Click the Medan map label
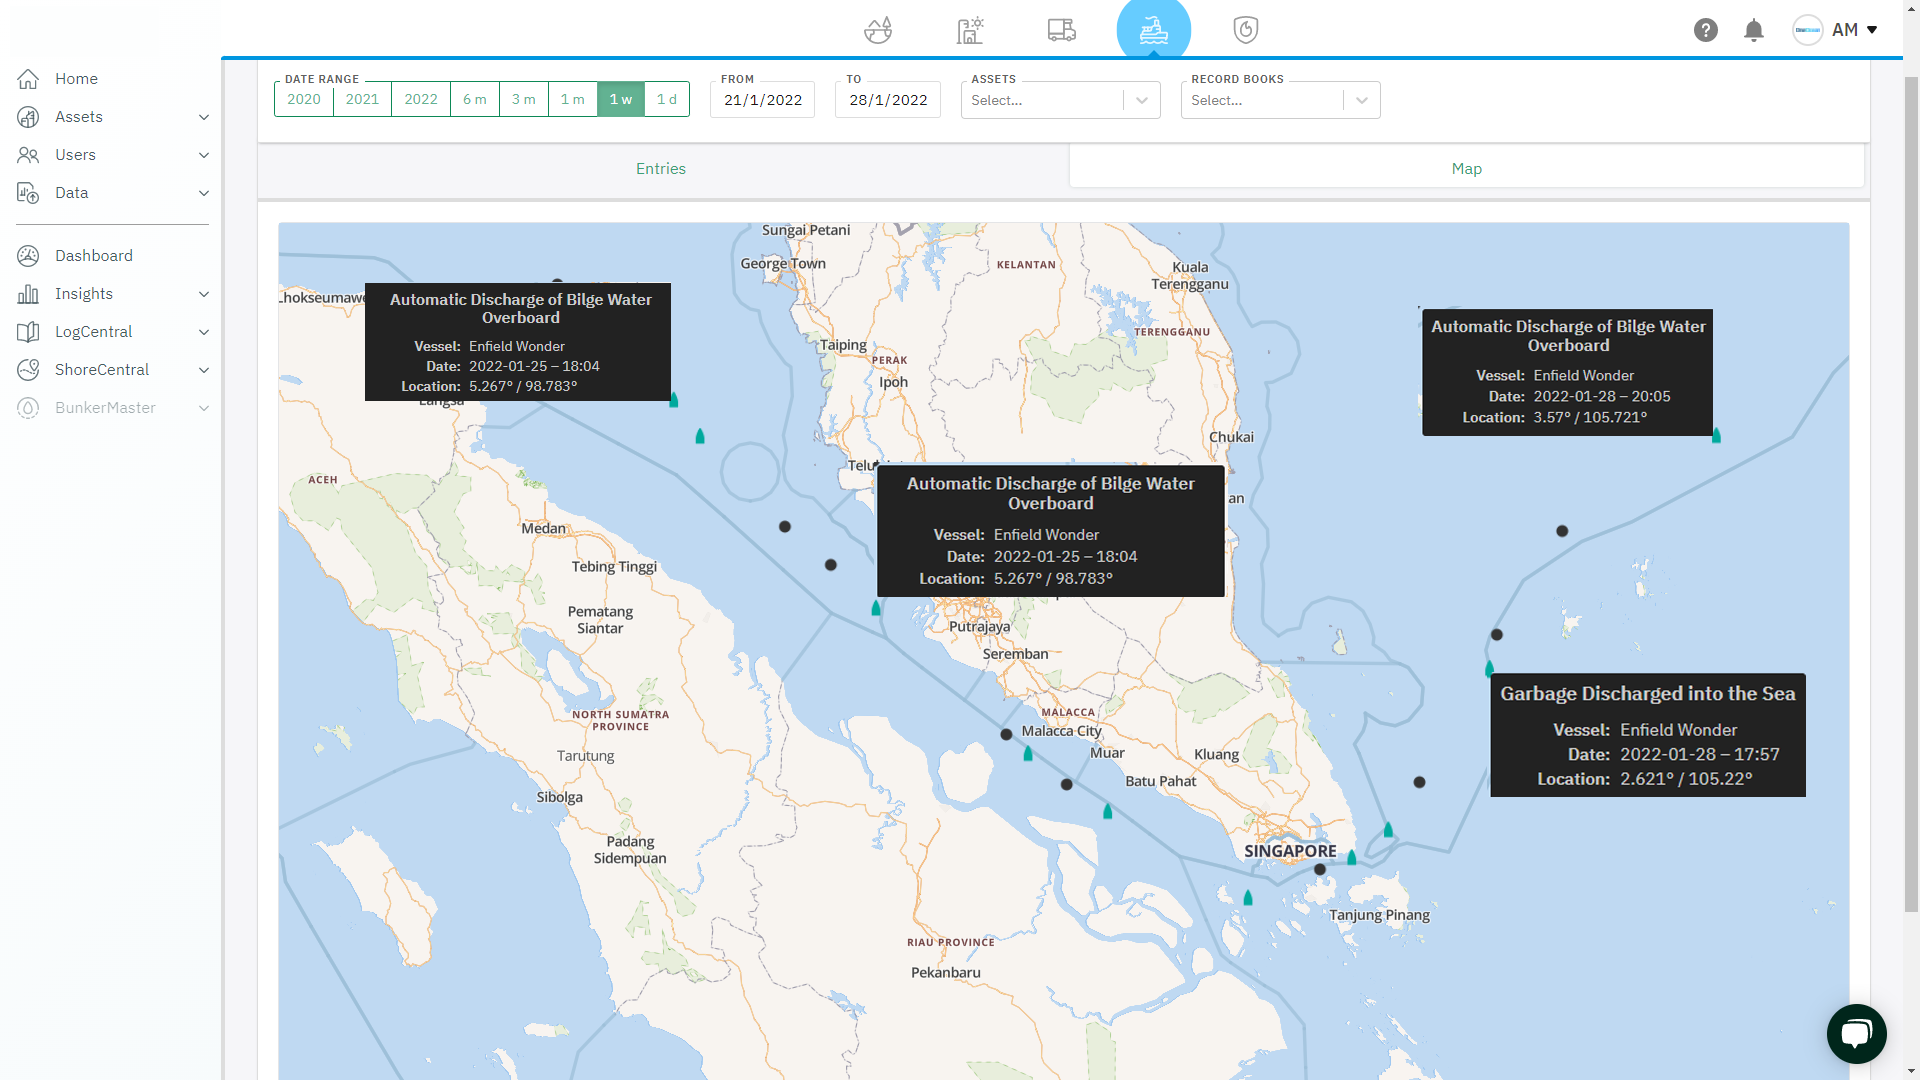 [543, 528]
